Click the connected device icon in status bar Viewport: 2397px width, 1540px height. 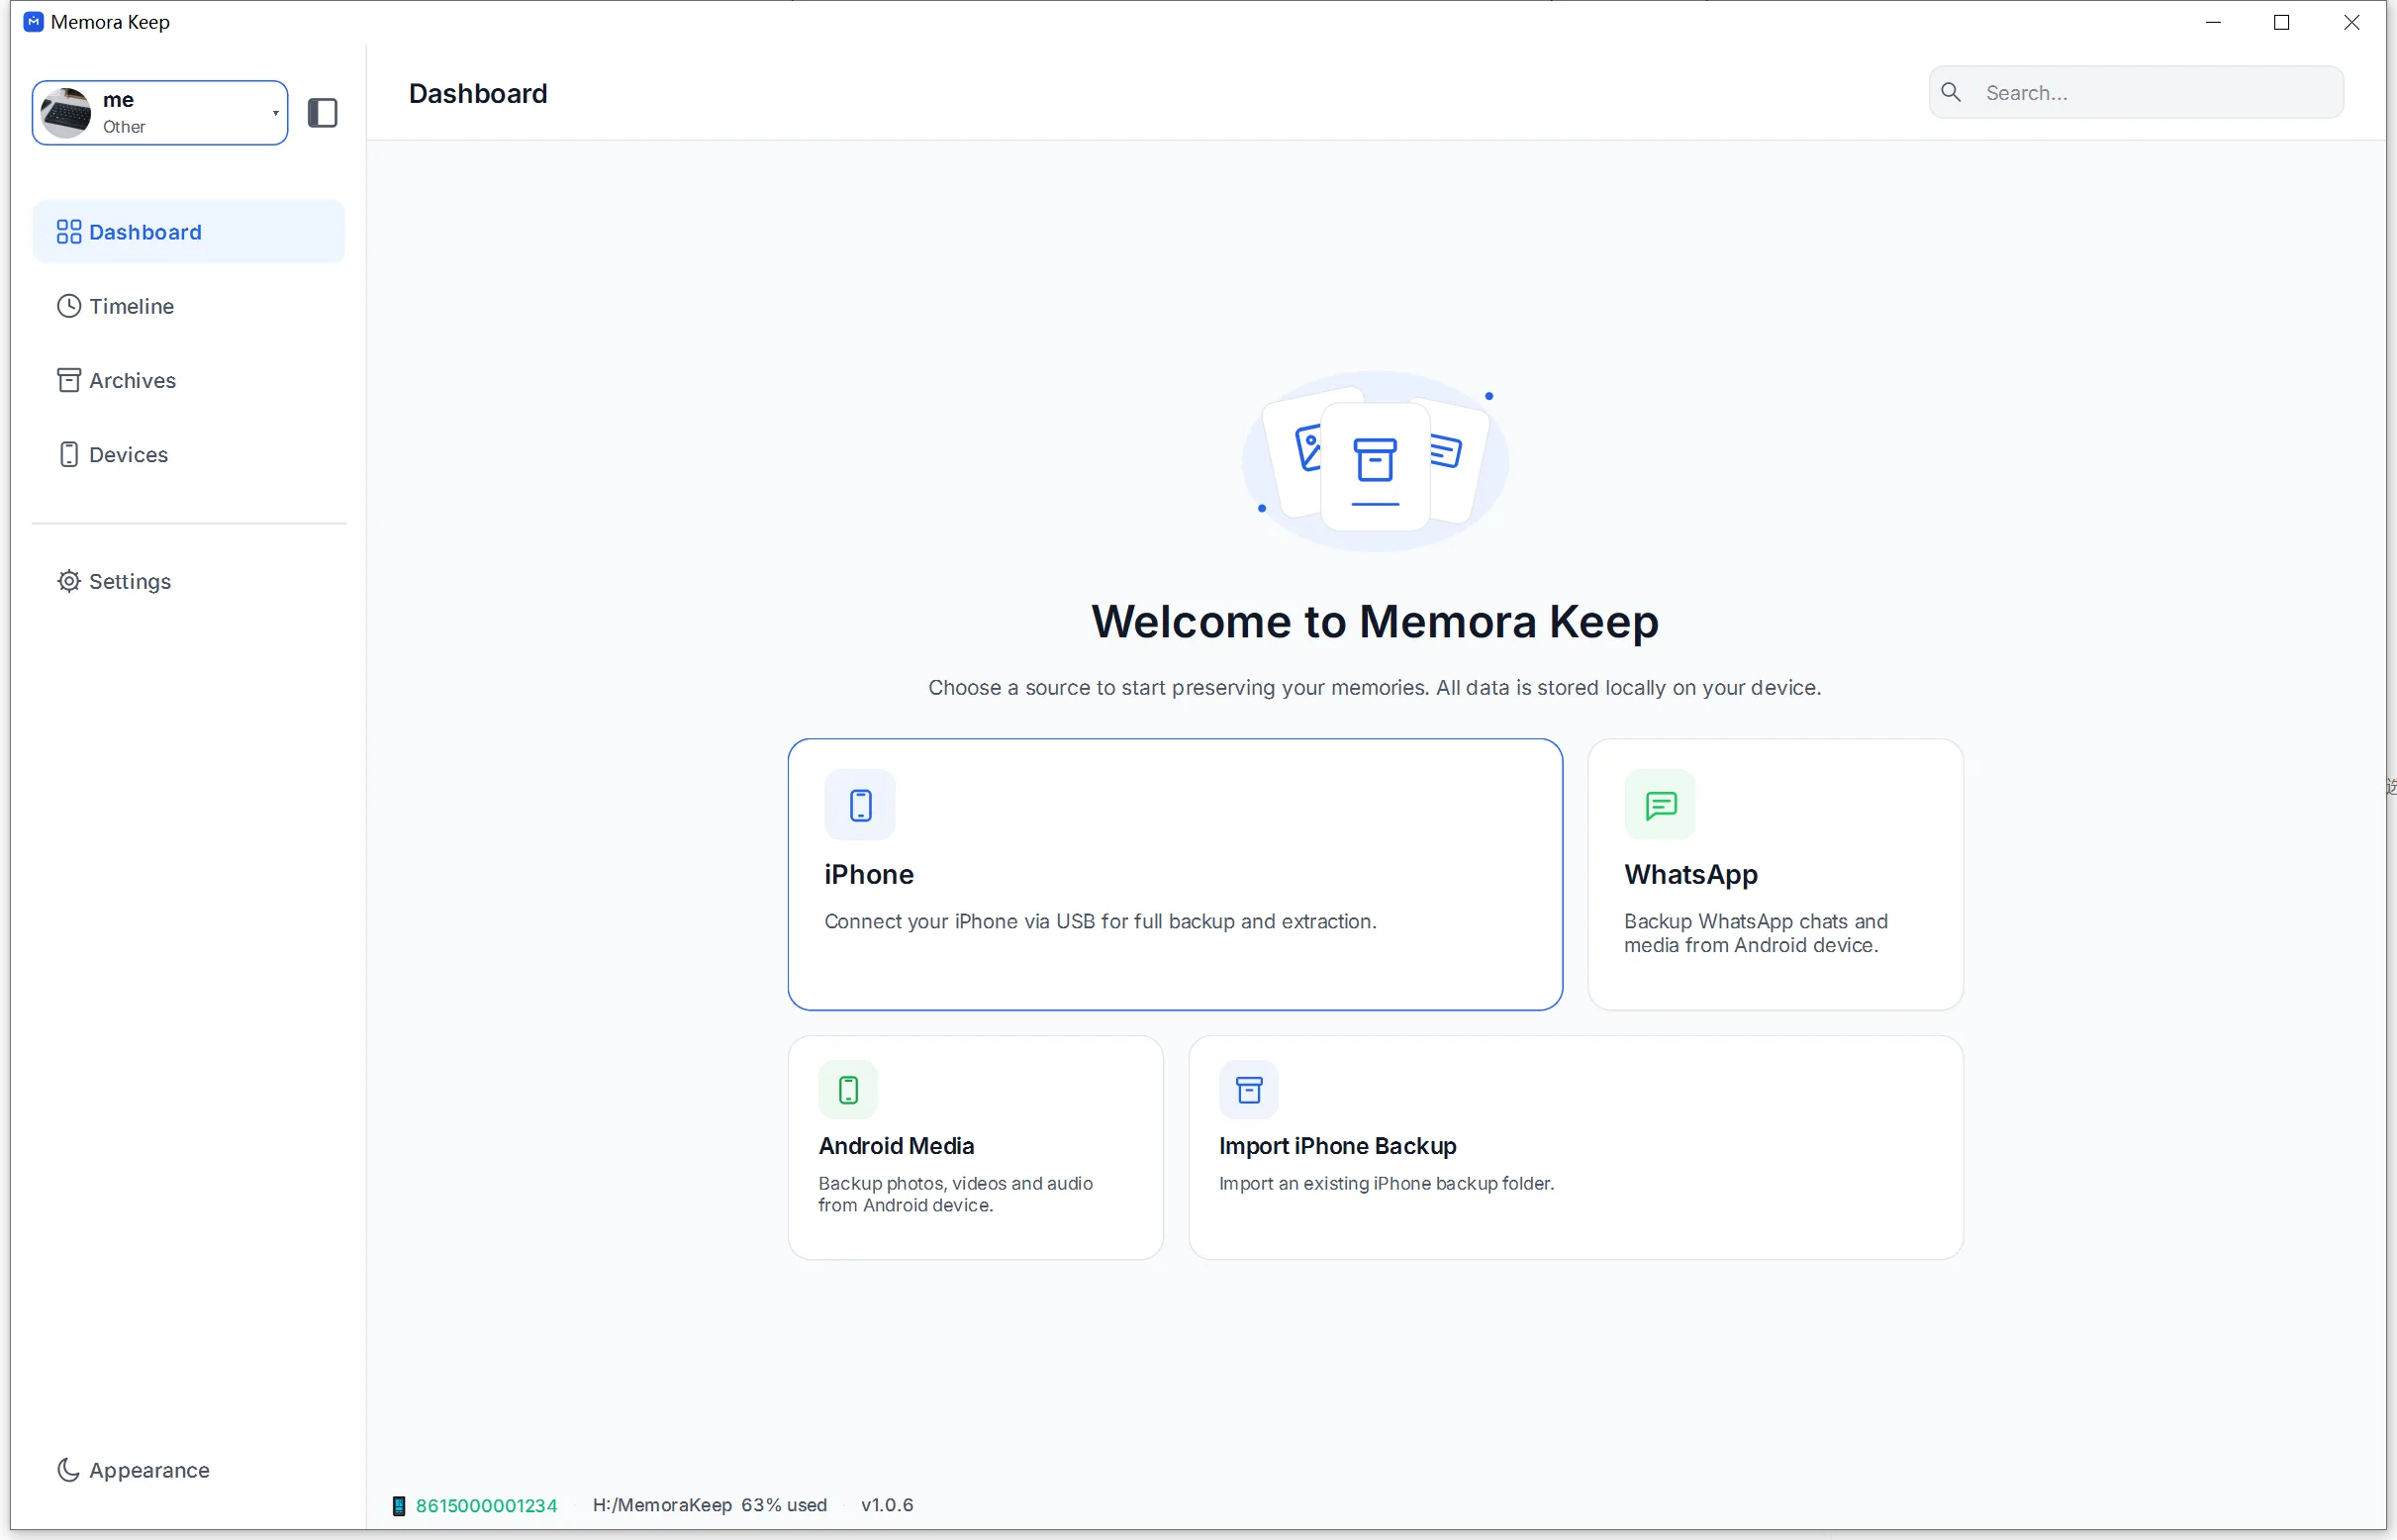[399, 1506]
